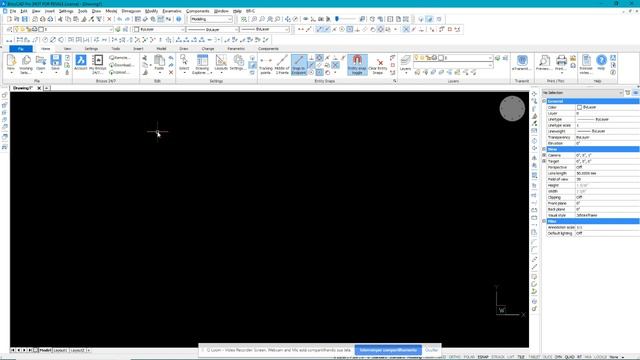The image size is (640, 360).
Task: Open the ByLayer lineweight dropdown in toolbar
Action: pos(264,29)
